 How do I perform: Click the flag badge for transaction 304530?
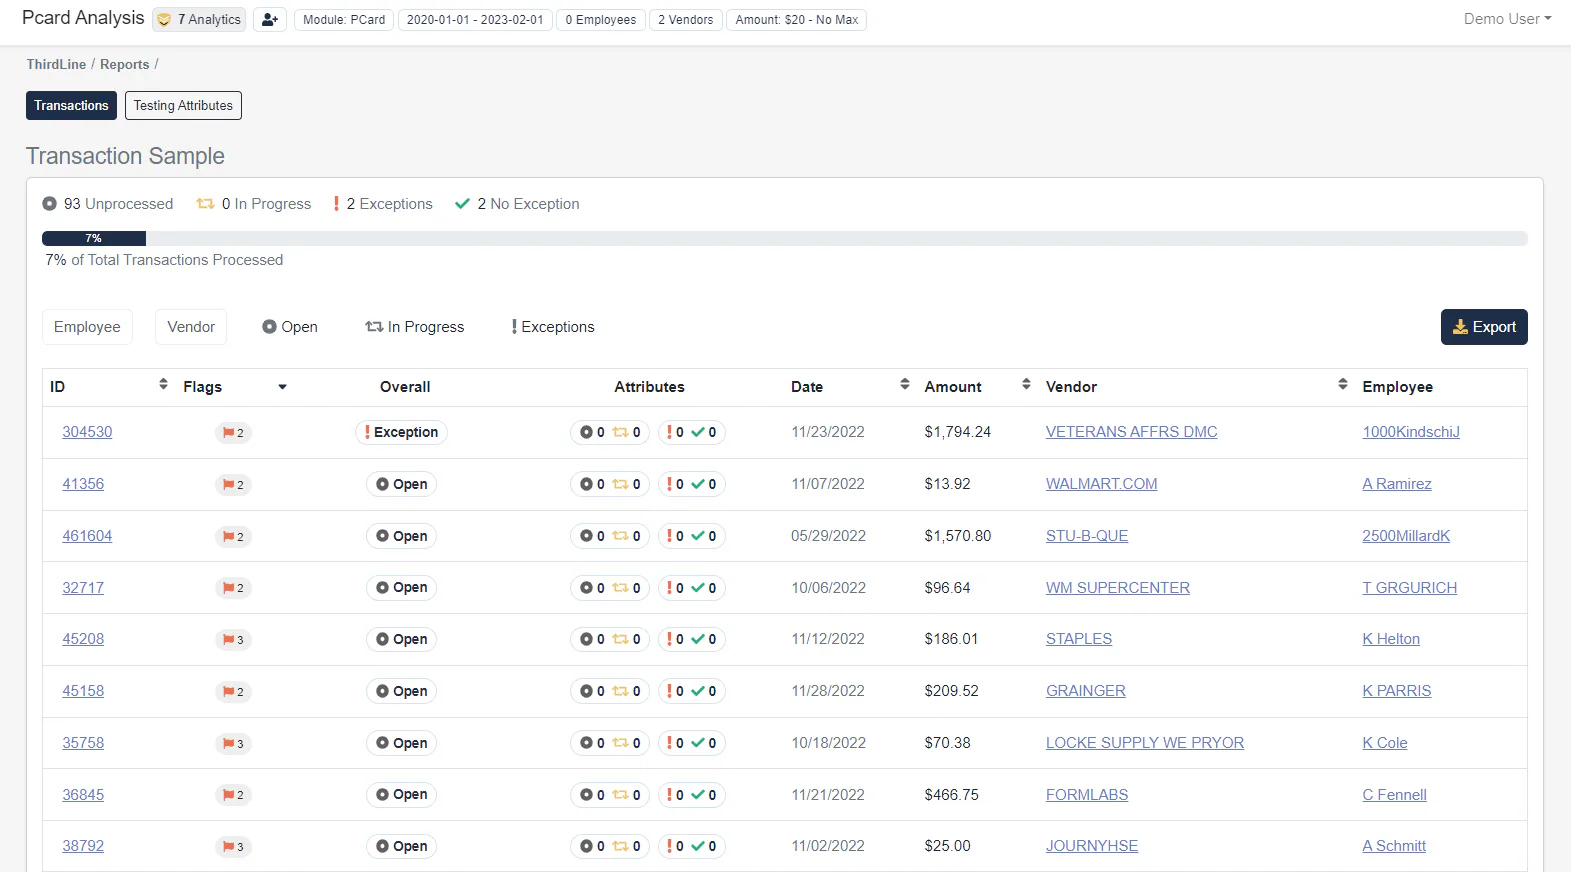233,433
